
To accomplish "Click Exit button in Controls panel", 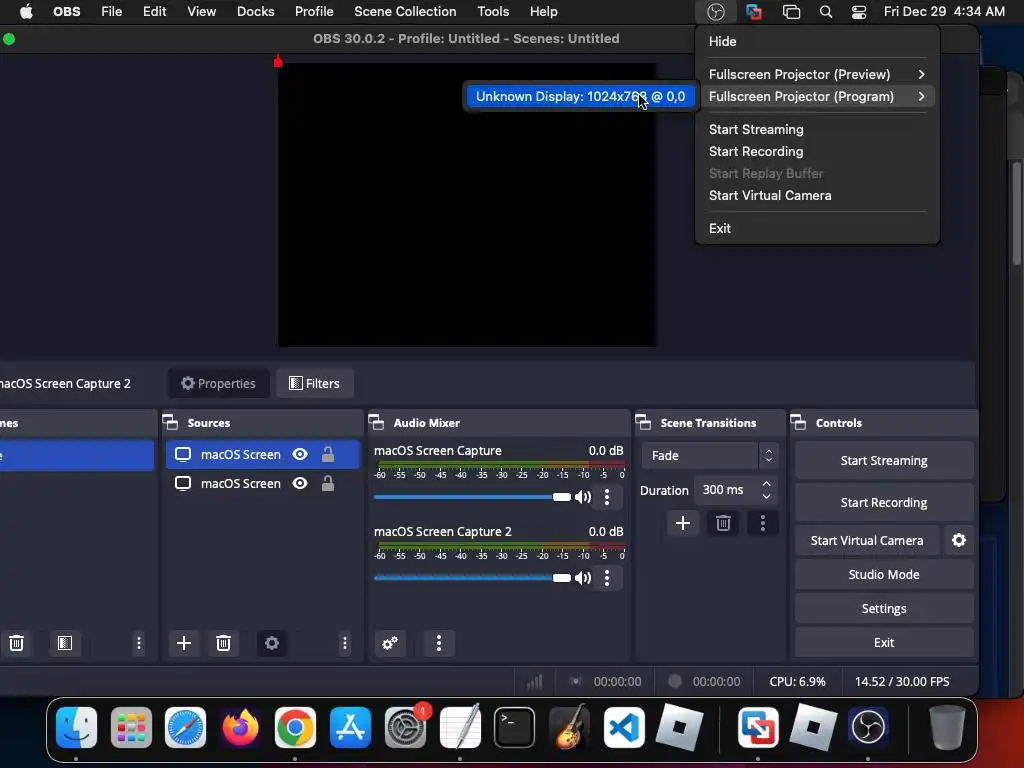I will pyautogui.click(x=884, y=643).
